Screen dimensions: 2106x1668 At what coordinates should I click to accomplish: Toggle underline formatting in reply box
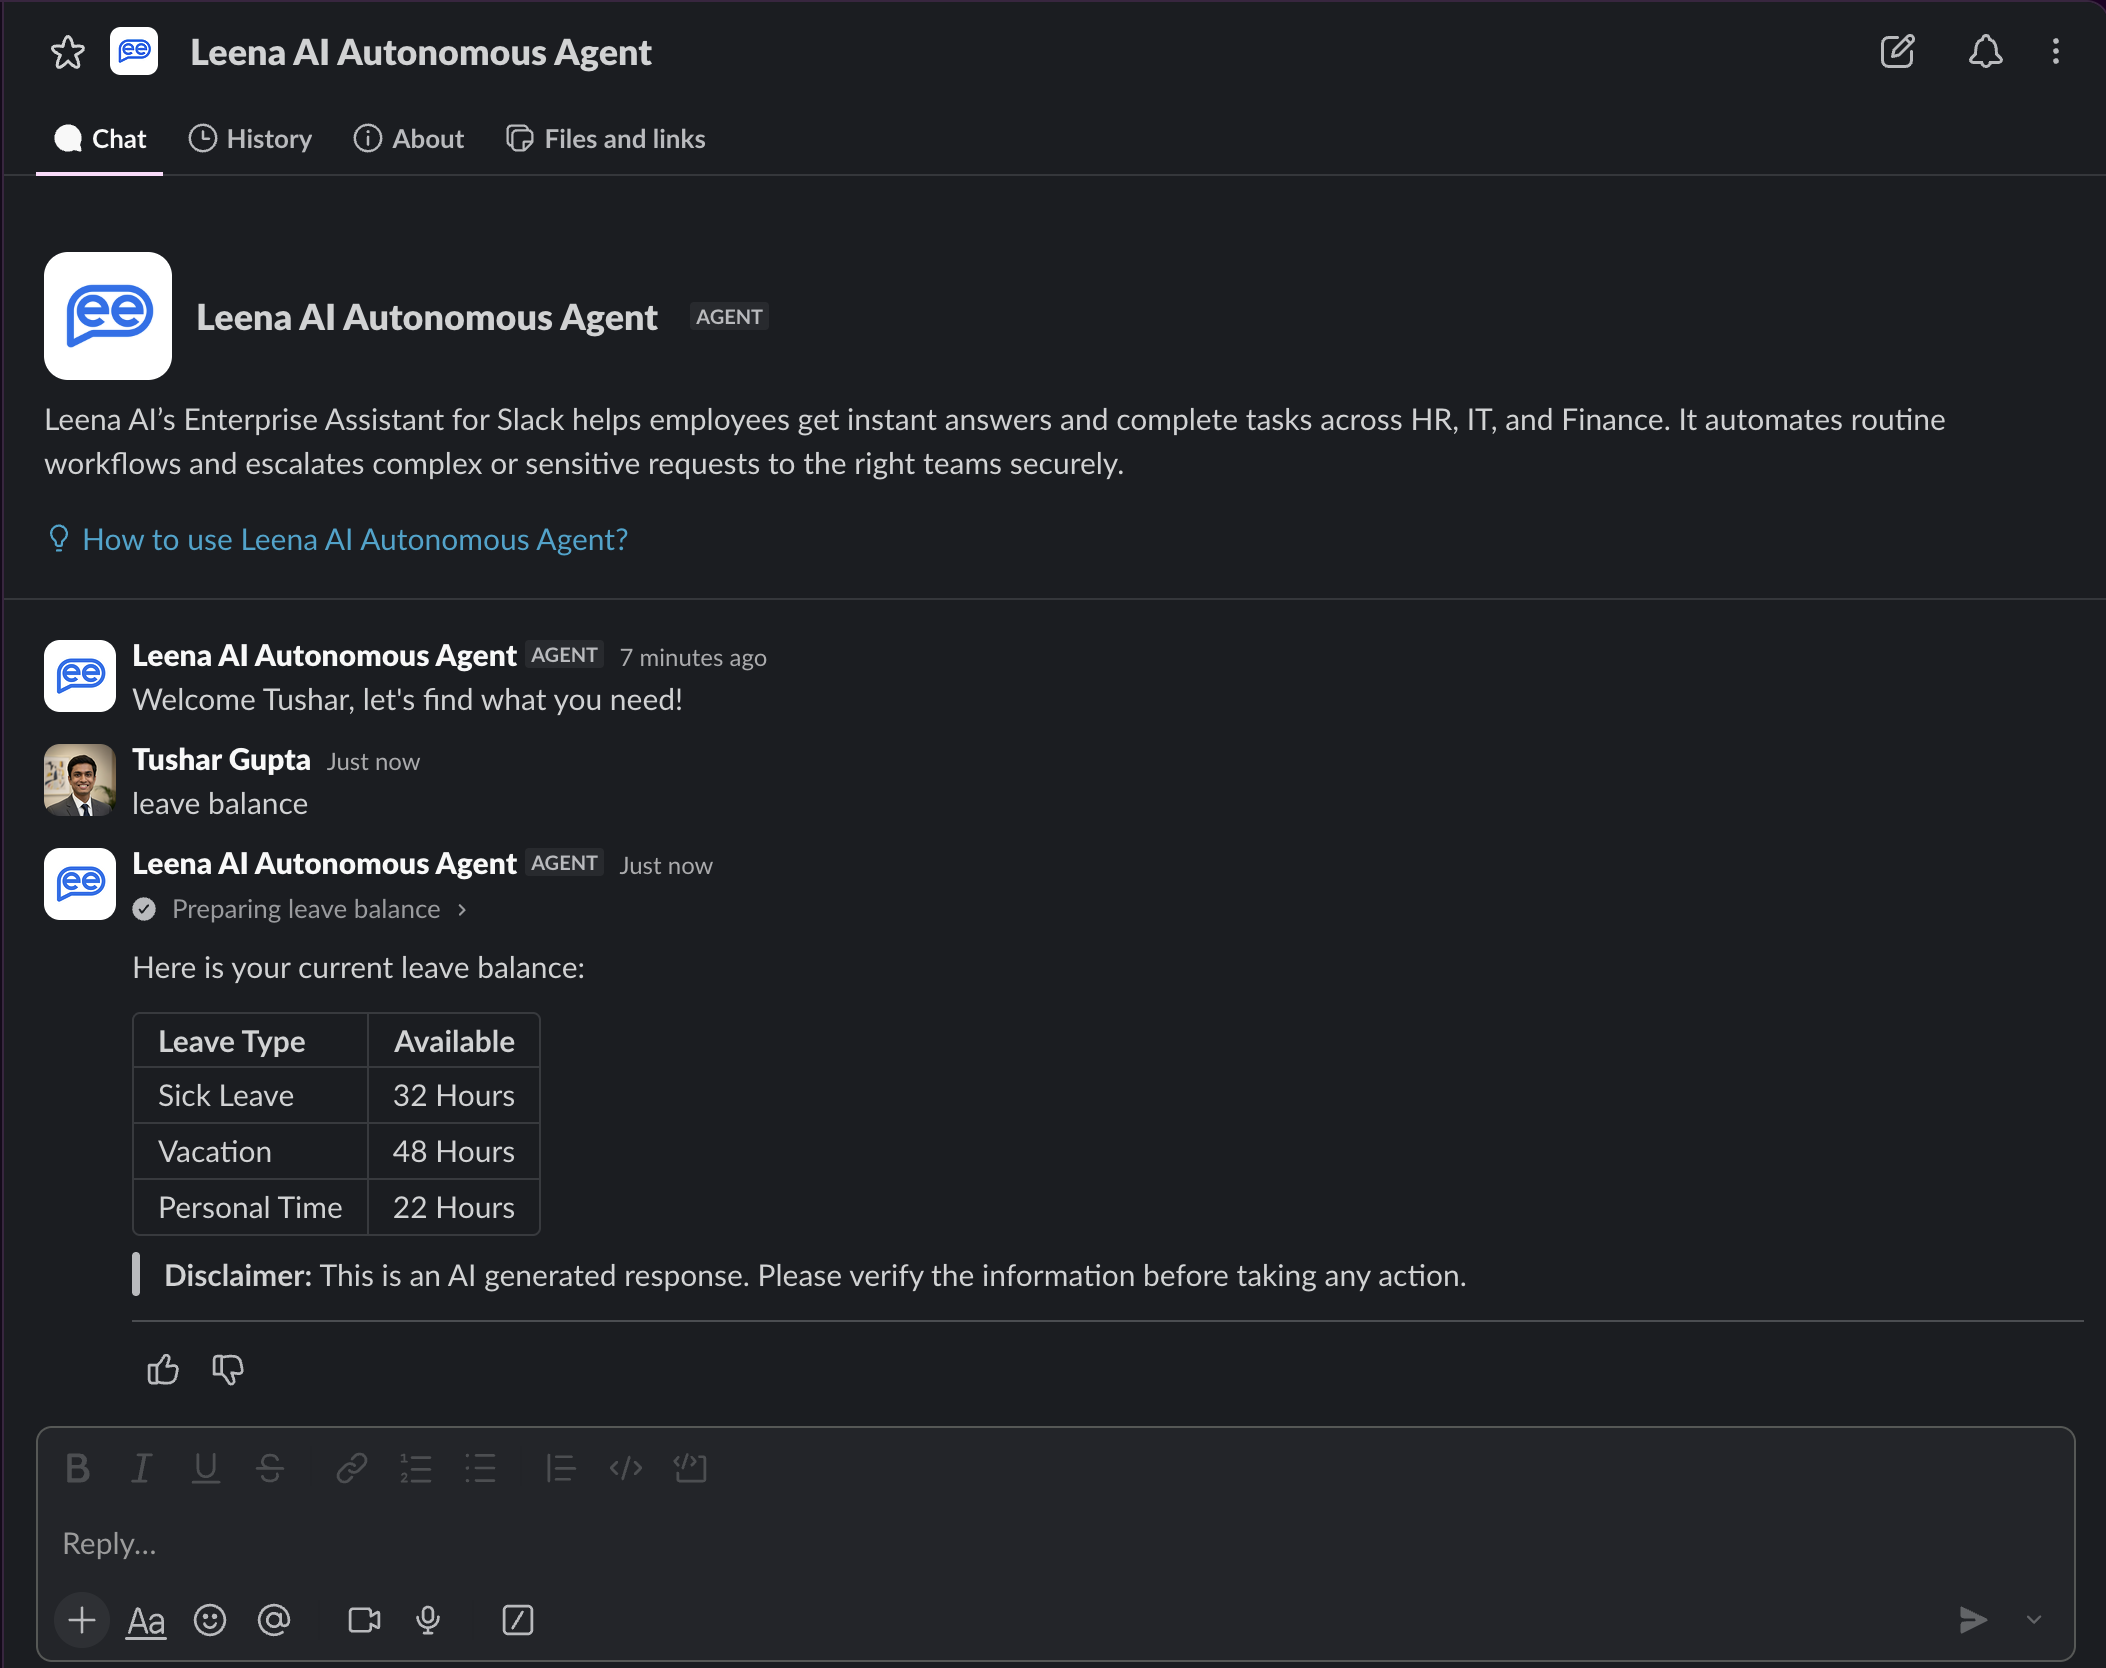[205, 1468]
